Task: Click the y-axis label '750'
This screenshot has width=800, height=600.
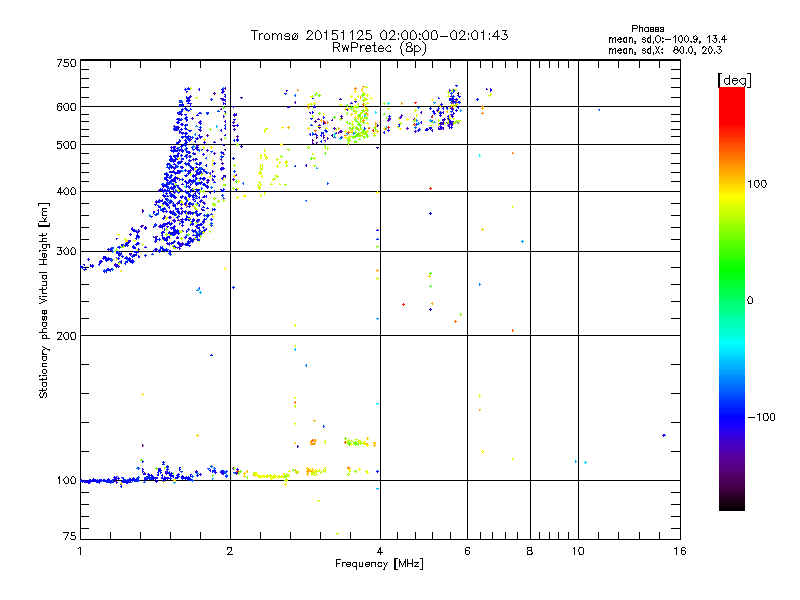Action: click(x=66, y=63)
